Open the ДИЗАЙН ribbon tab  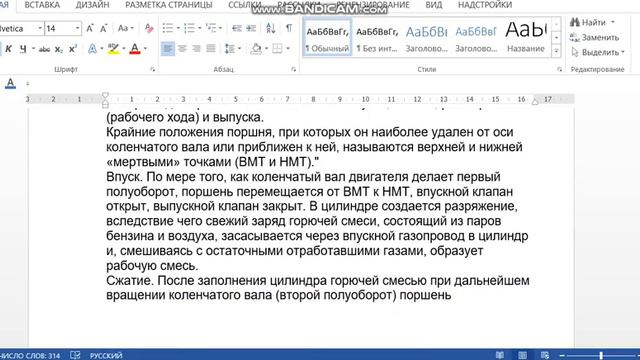(92, 5)
